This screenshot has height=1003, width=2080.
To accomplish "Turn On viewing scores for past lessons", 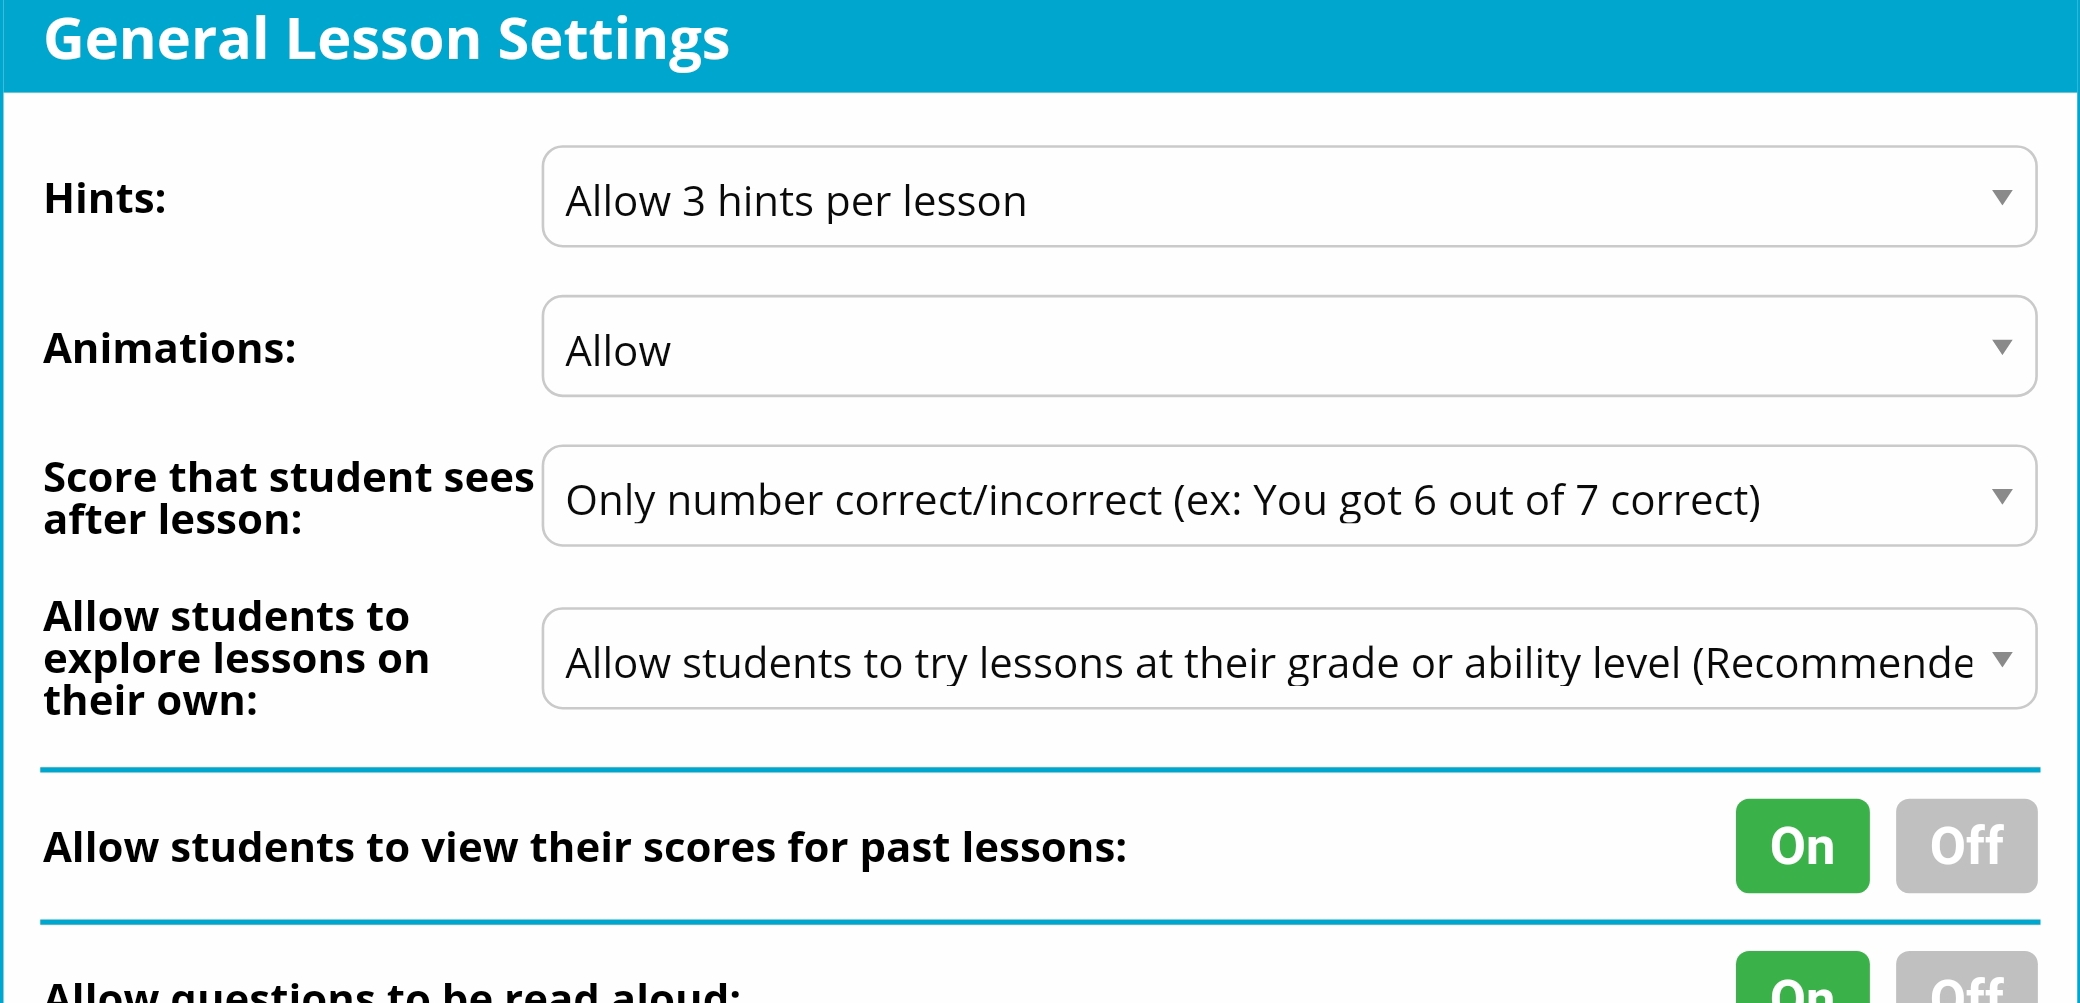I will click(1802, 846).
